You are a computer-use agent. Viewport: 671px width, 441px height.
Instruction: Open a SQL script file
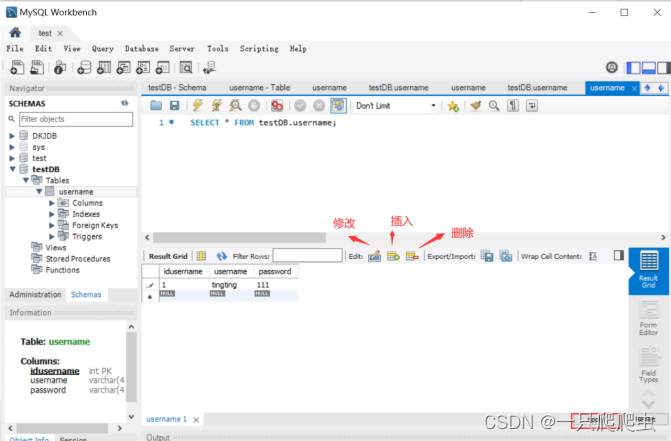(156, 106)
